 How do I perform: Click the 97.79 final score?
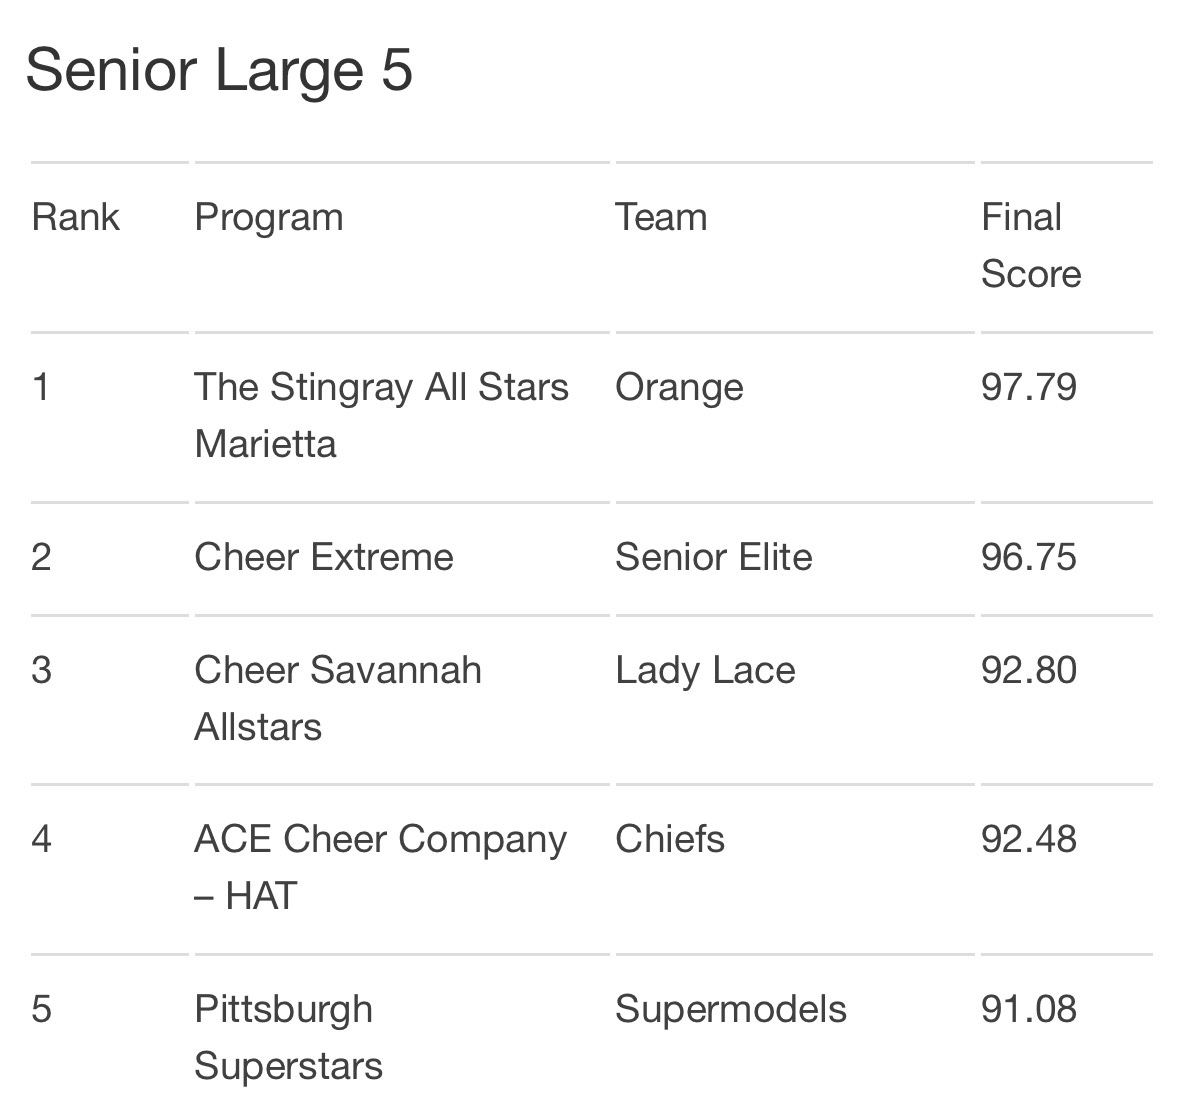click(x=1029, y=388)
